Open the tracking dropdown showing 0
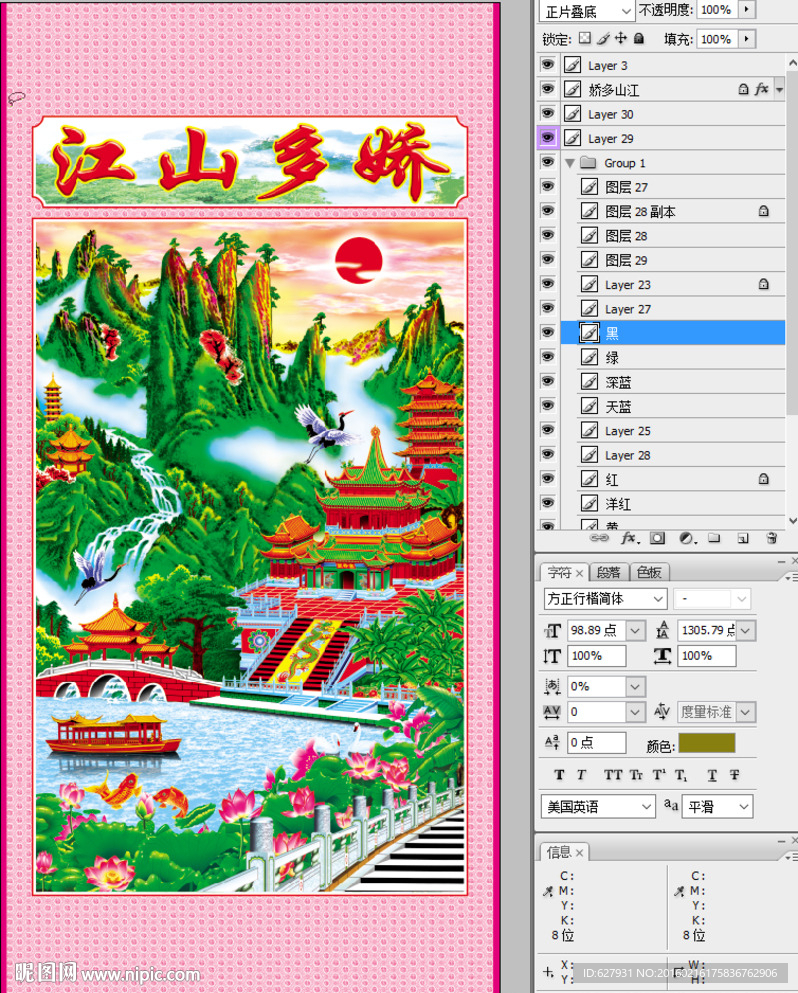The width and height of the screenshot is (798, 993). [635, 712]
